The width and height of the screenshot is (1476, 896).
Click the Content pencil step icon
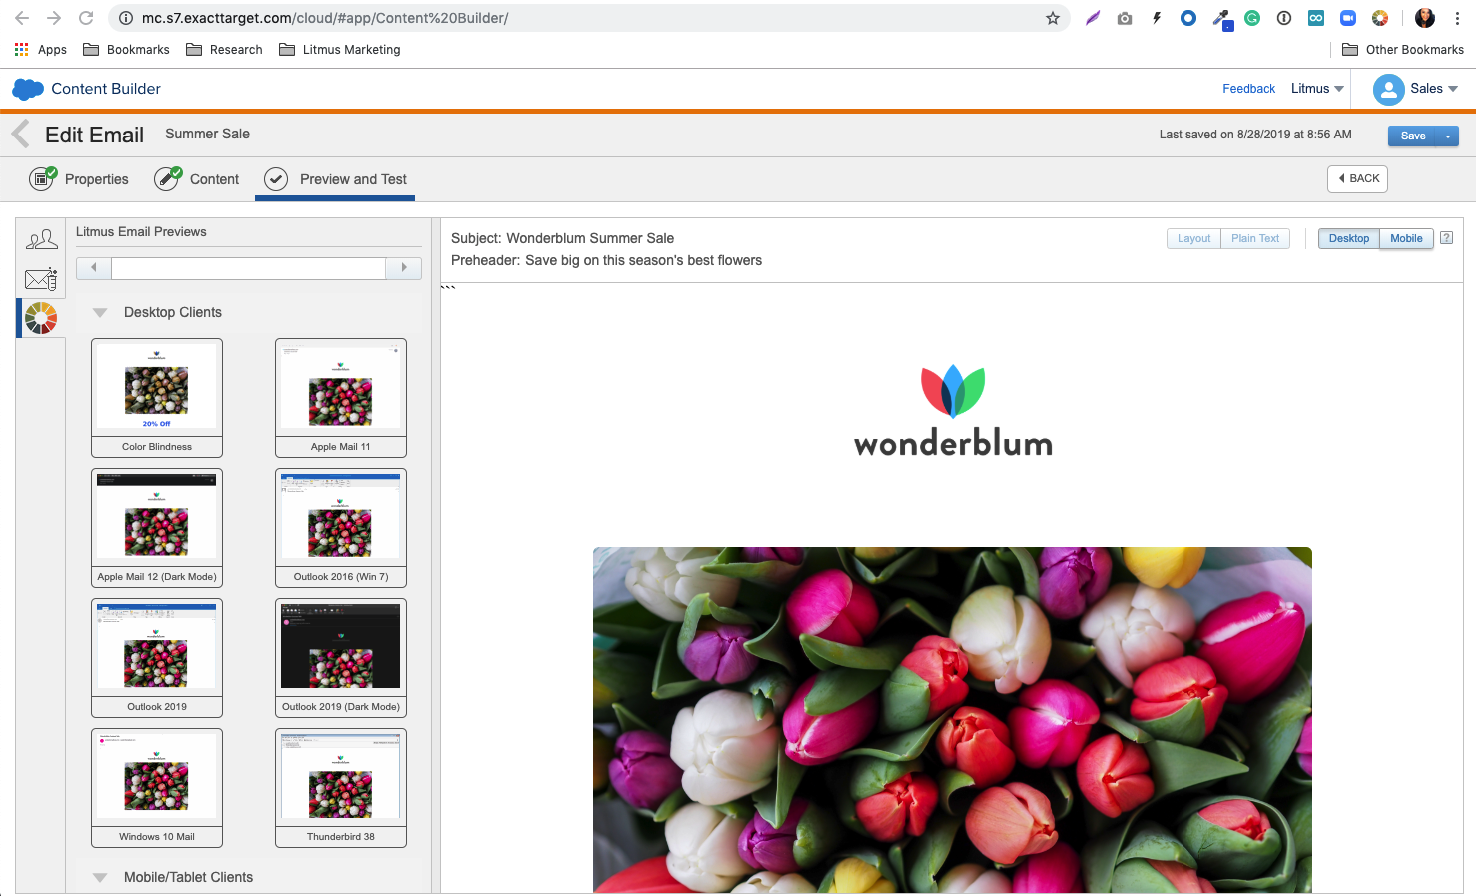click(x=167, y=178)
